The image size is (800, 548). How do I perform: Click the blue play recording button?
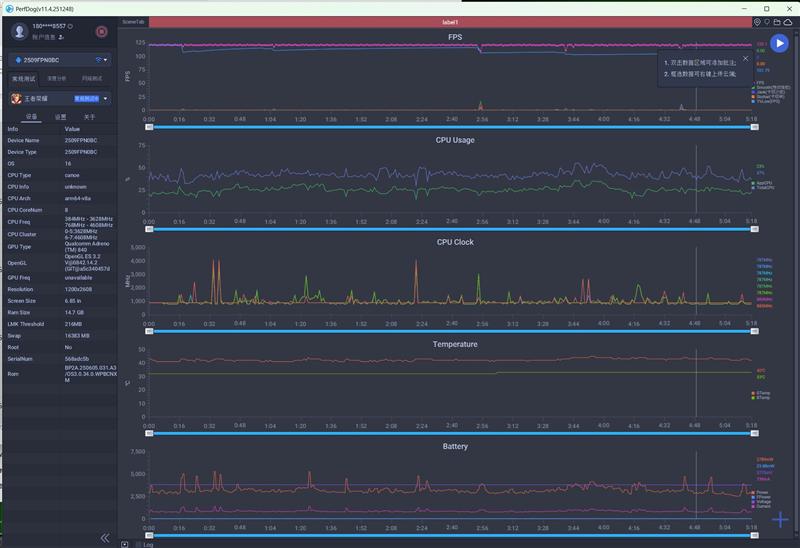coord(779,43)
